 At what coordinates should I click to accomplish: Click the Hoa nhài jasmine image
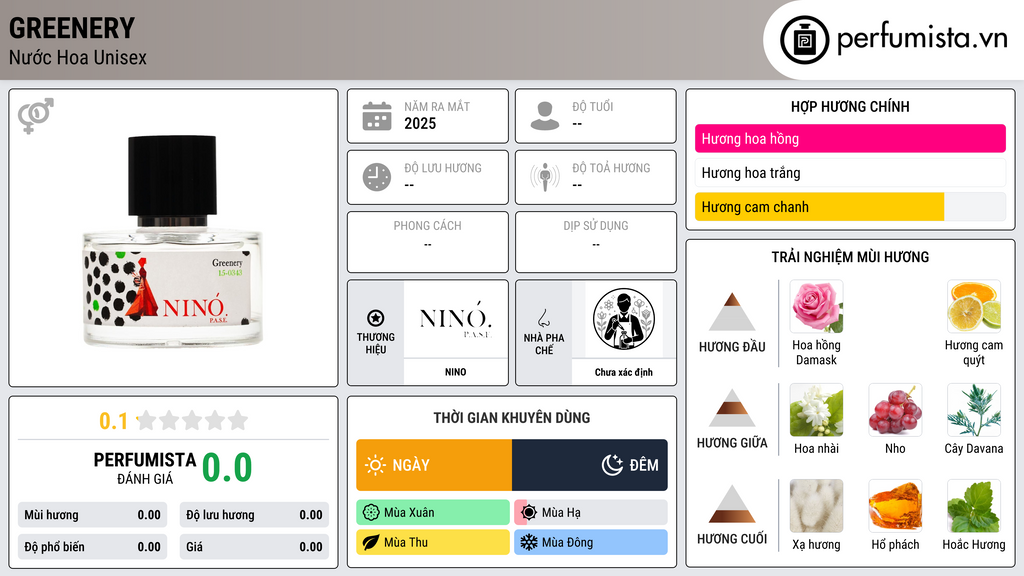pos(816,409)
